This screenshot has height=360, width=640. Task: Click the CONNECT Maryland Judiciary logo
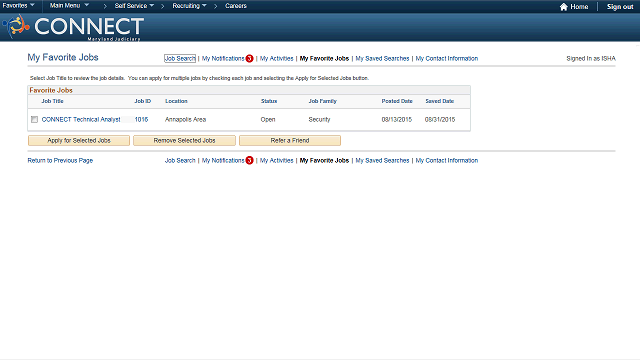73,27
